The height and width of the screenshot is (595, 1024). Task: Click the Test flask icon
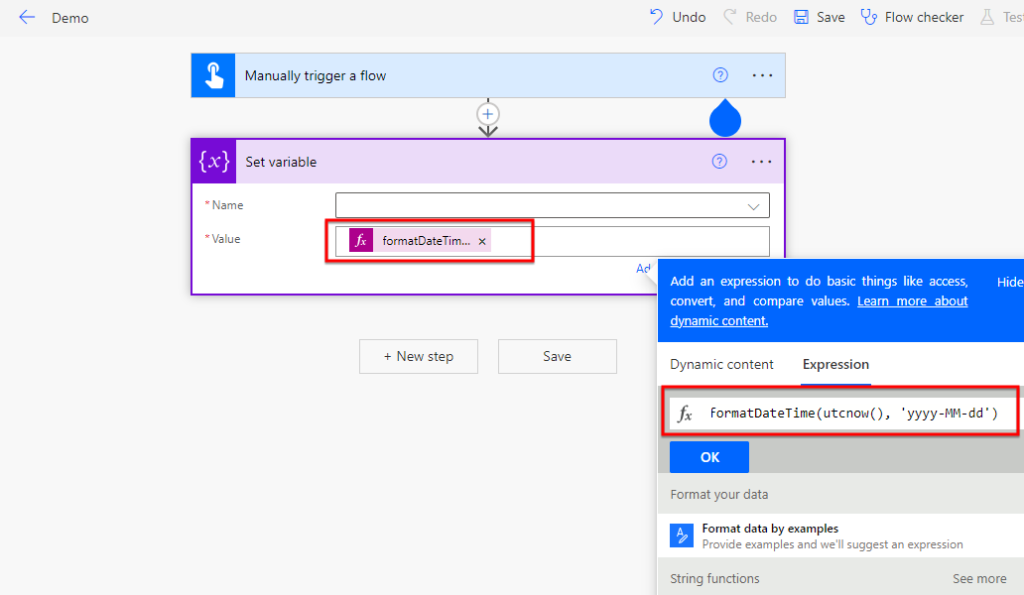[987, 17]
